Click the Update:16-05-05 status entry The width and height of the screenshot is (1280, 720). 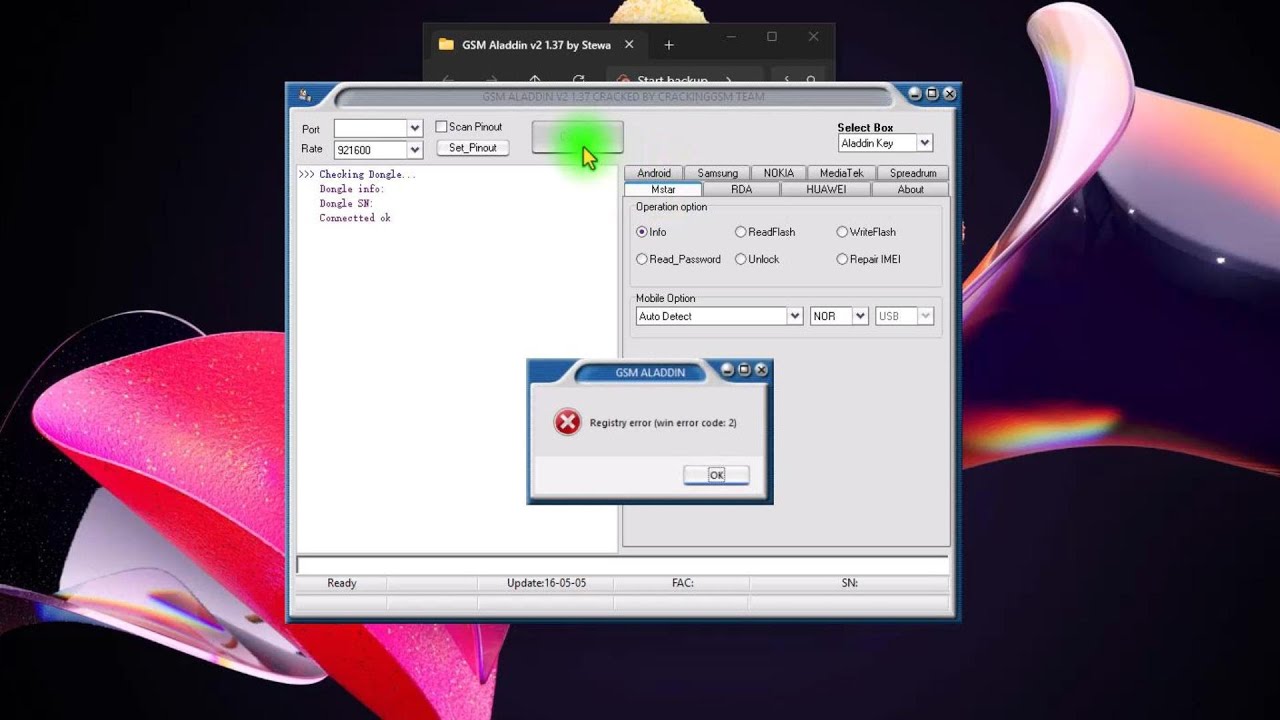(x=546, y=583)
